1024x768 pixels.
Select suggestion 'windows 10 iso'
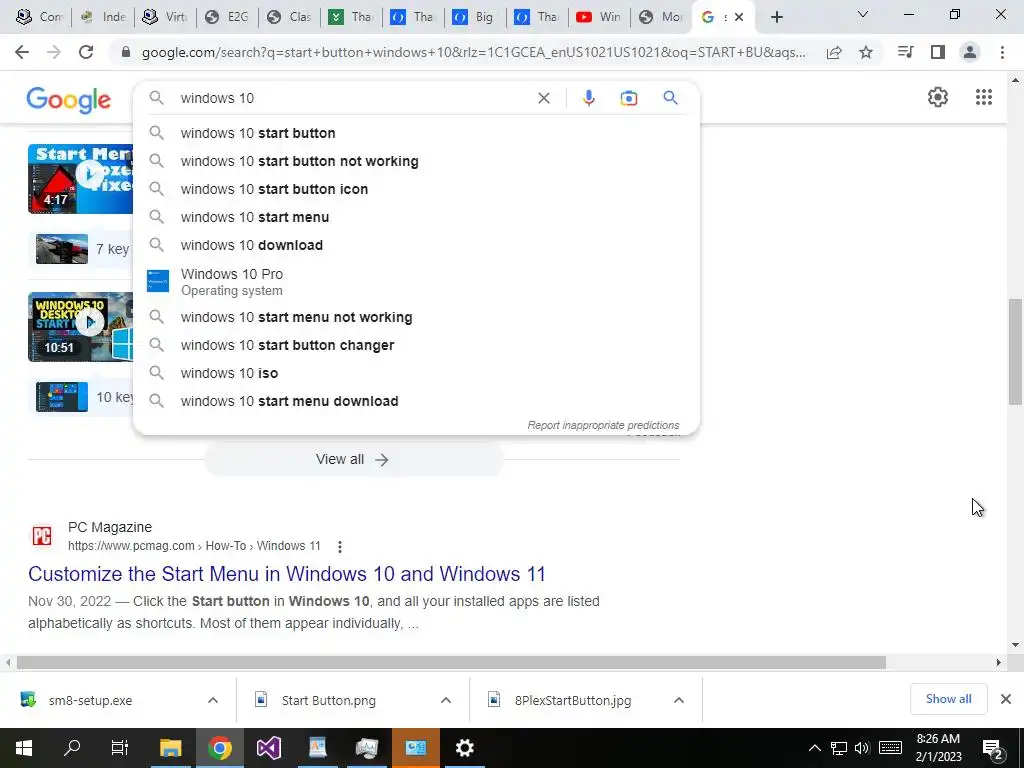pos(416,374)
